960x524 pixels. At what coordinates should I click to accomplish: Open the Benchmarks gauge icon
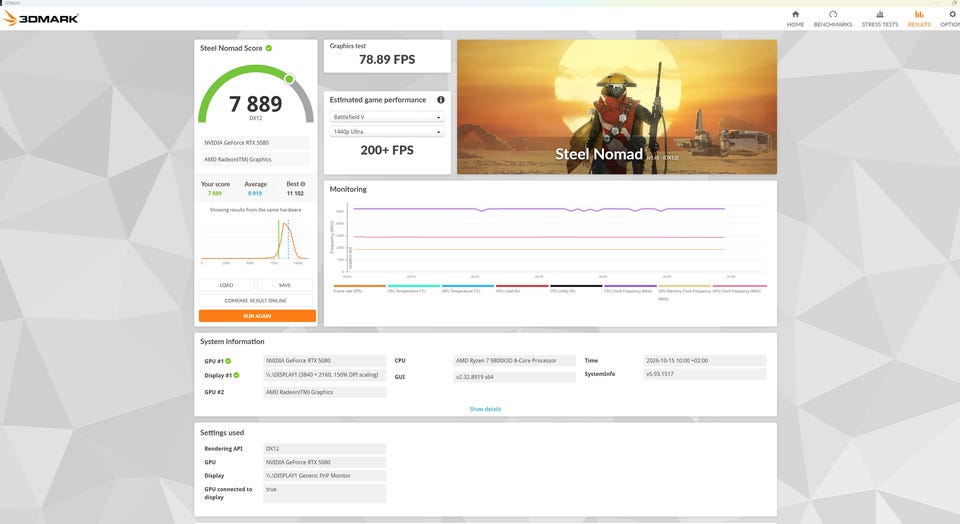pyautogui.click(x=833, y=14)
